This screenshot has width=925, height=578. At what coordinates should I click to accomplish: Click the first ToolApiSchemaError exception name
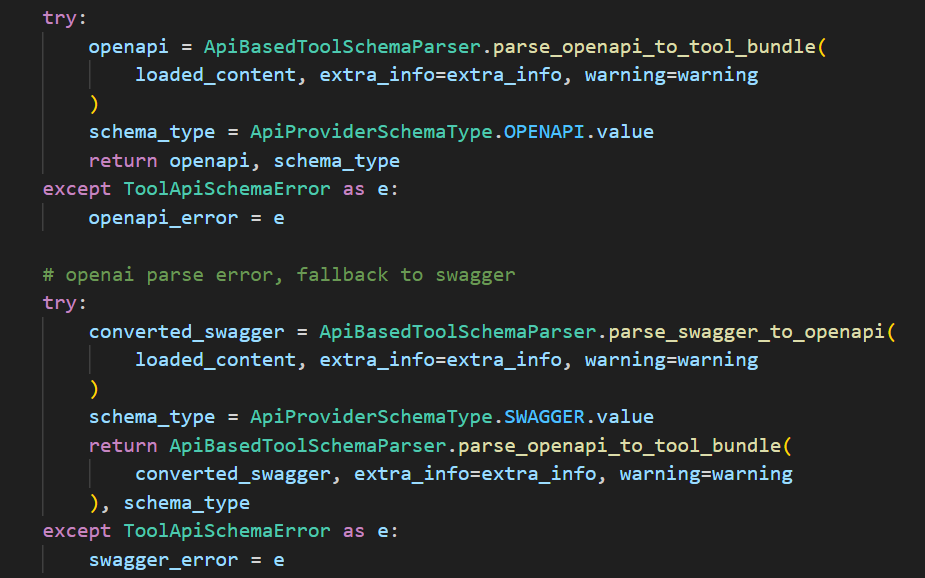(x=227, y=189)
